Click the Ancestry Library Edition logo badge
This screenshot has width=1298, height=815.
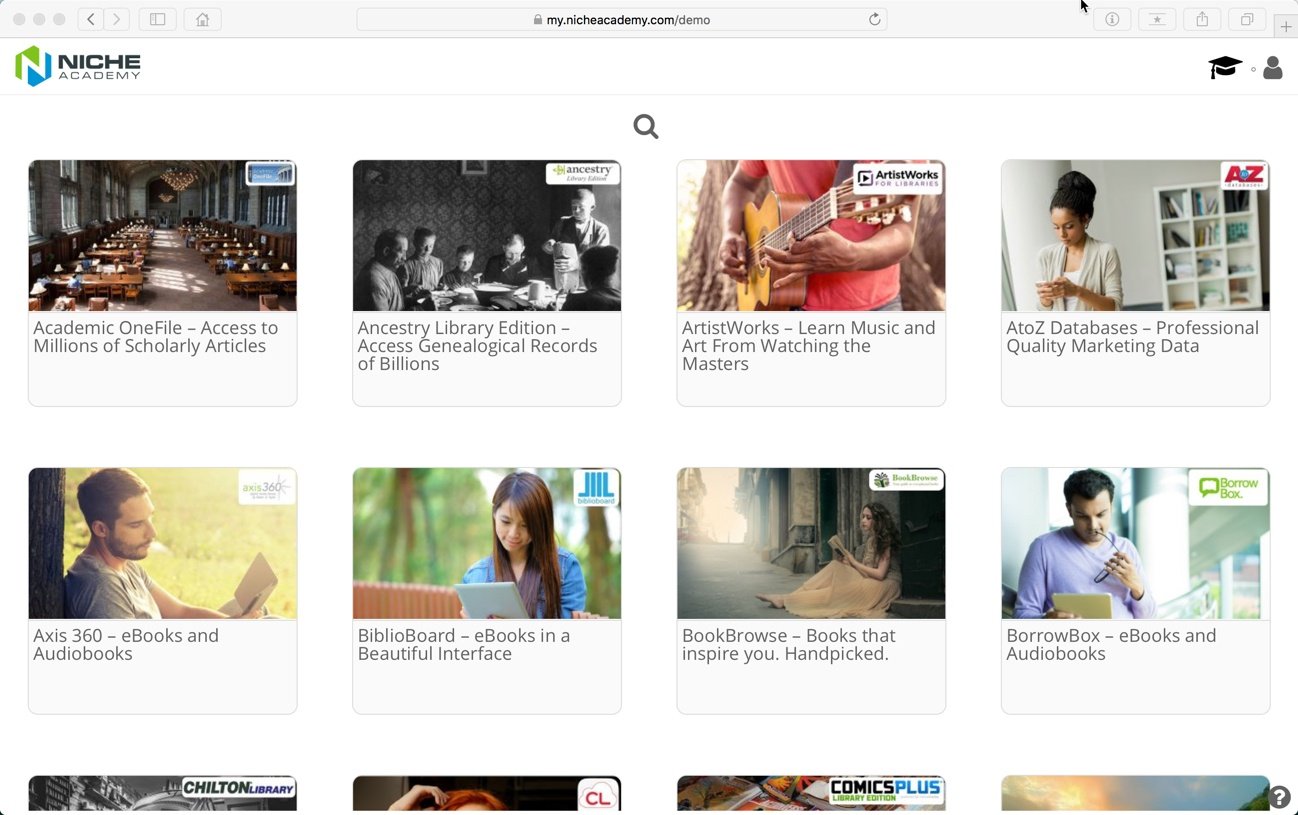point(582,174)
